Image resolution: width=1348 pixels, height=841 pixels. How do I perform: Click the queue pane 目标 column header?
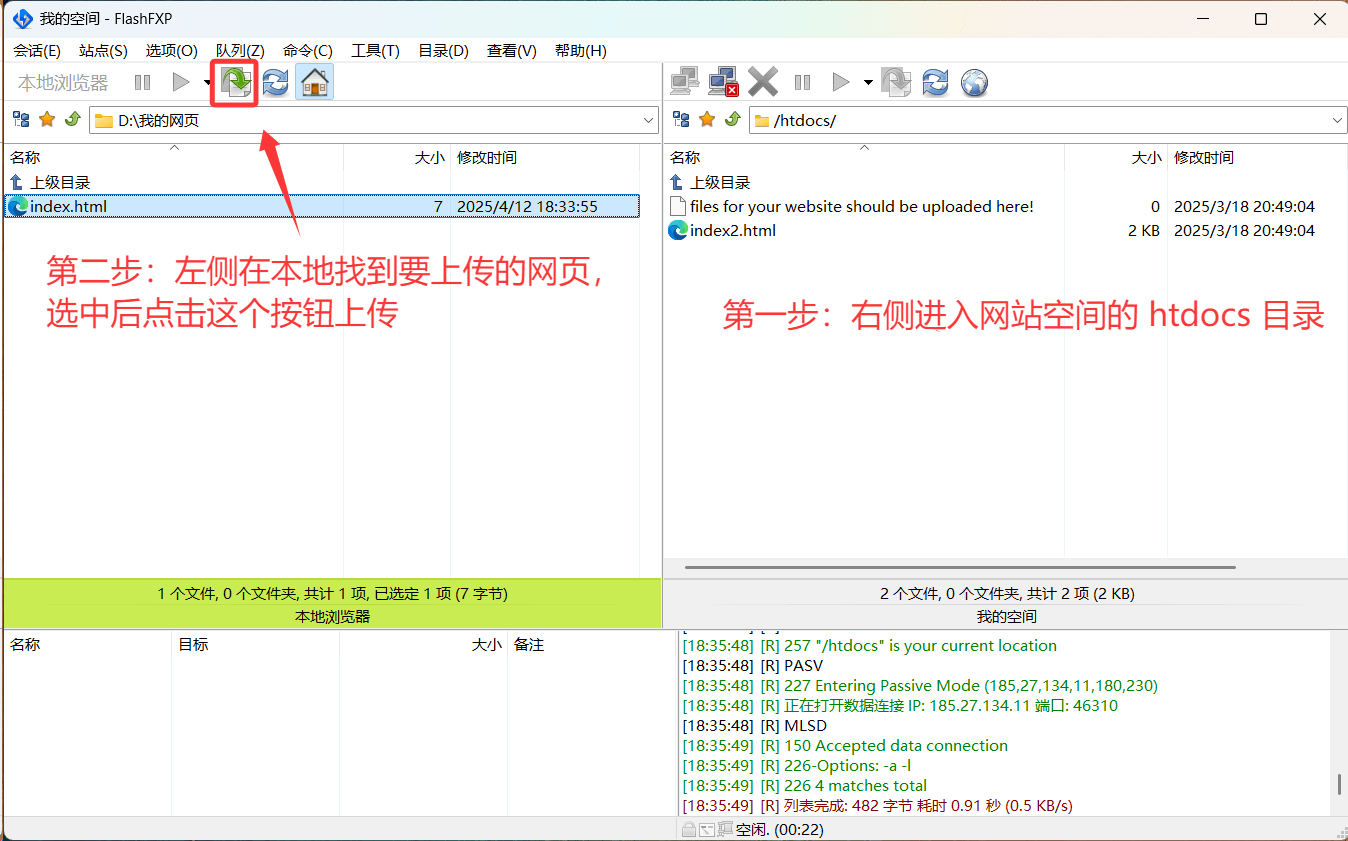tap(255, 645)
